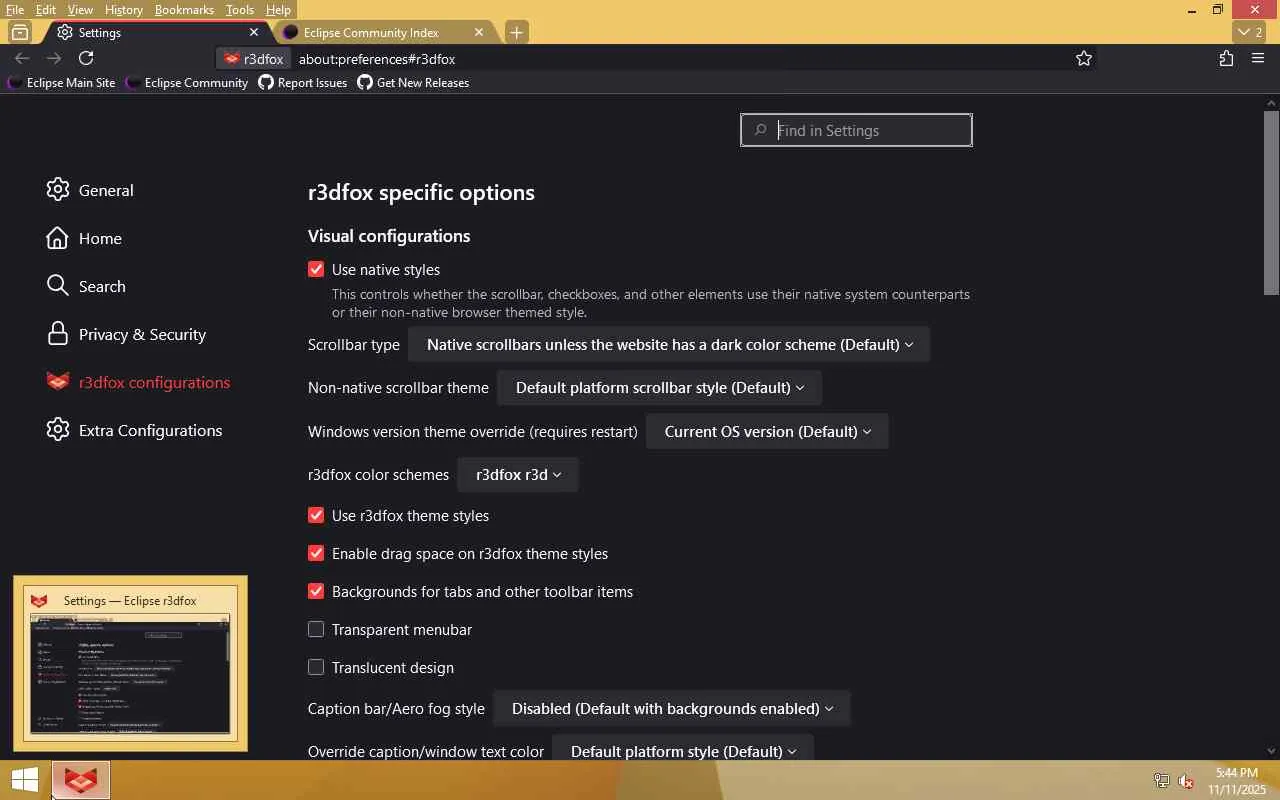The height and width of the screenshot is (800, 1280).
Task: Click the 'r3dfox specific options' heading
Action: click(421, 192)
